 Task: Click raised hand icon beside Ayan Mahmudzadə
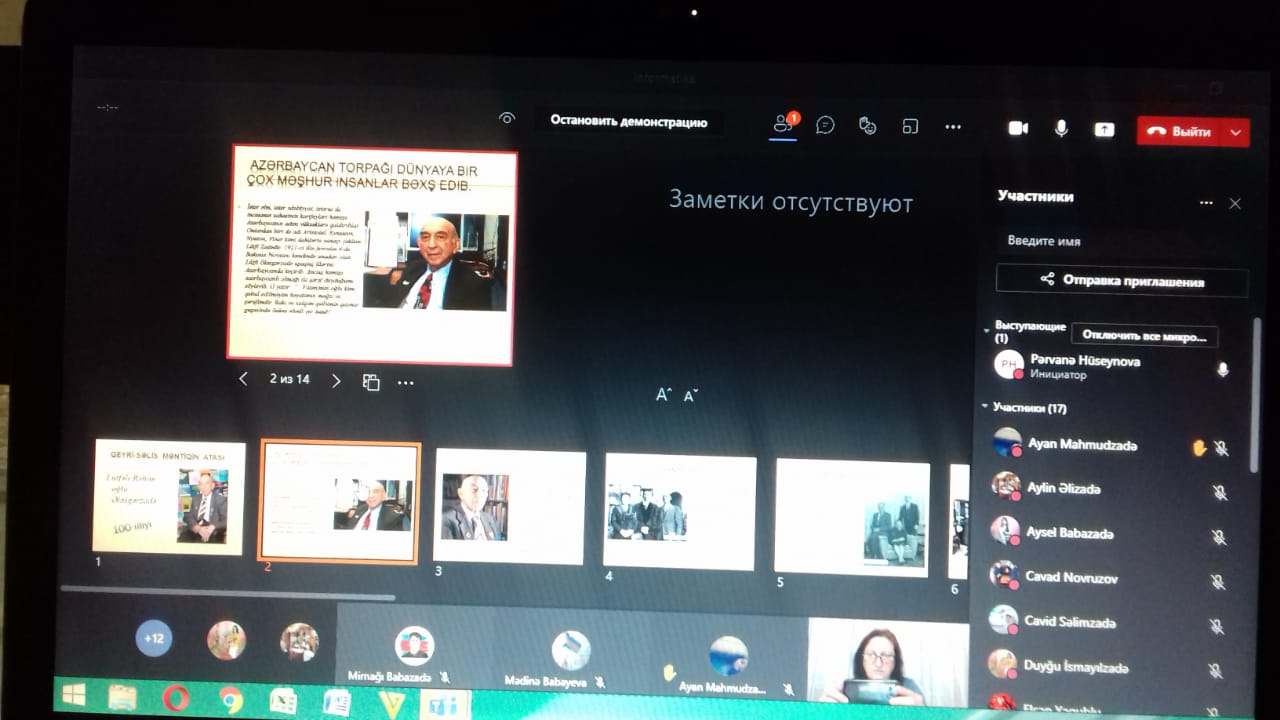[x=1199, y=448]
